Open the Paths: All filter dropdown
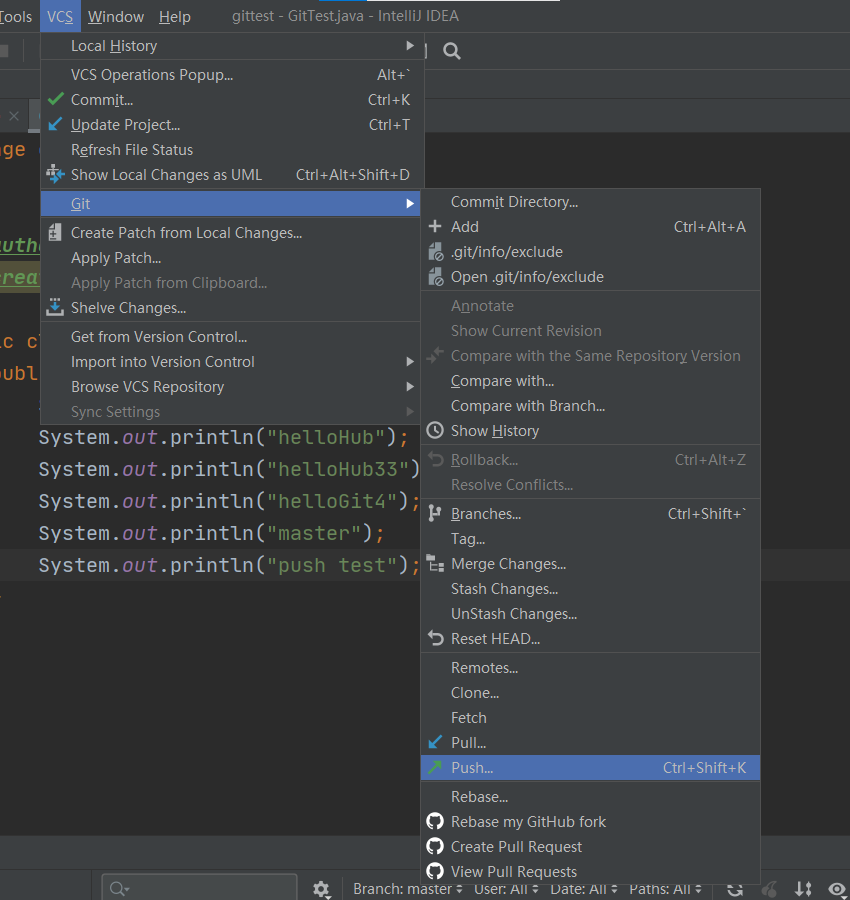850x900 pixels. pos(665,889)
